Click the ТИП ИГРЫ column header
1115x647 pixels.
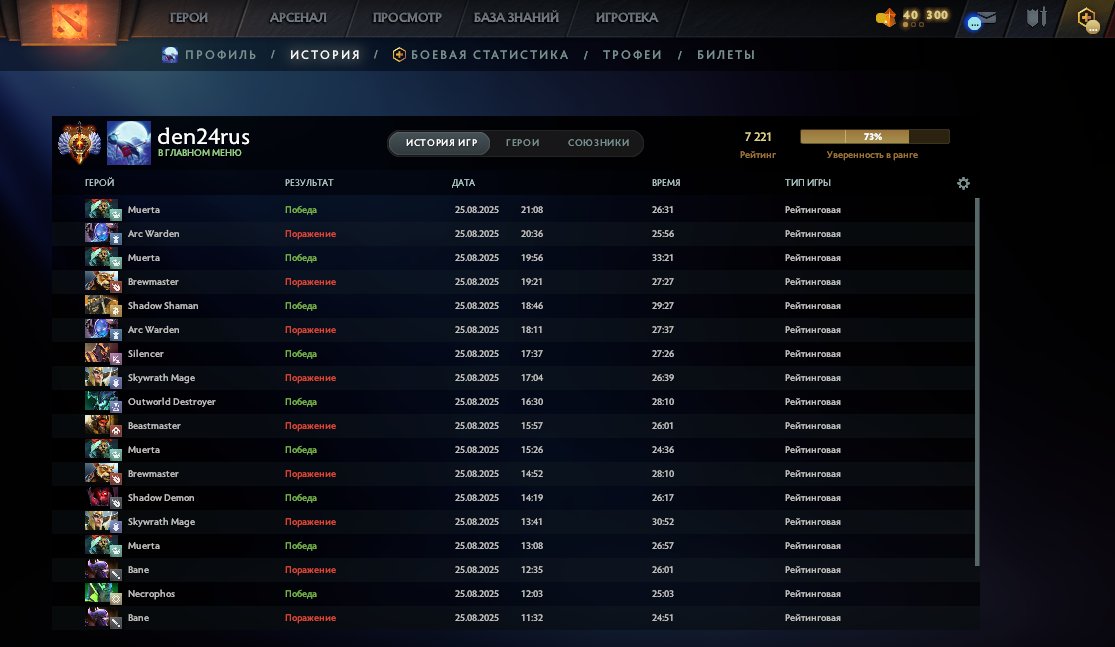pos(808,183)
